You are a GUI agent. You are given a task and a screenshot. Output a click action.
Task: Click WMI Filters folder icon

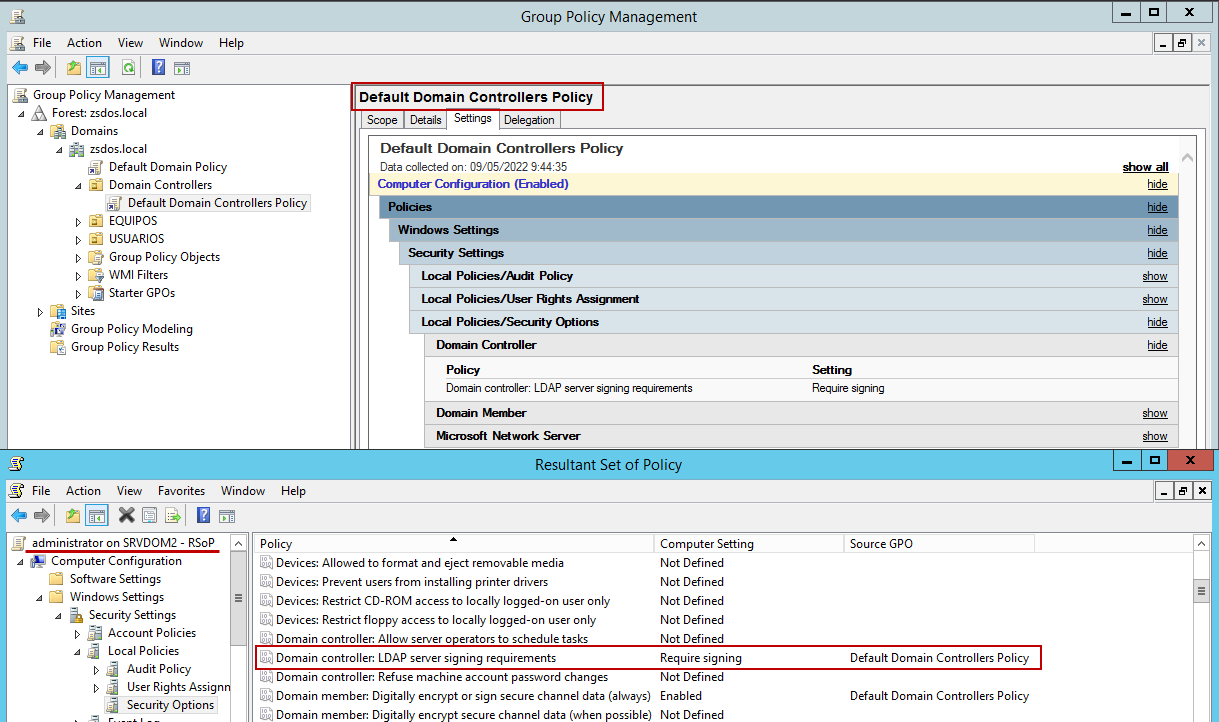click(97, 275)
